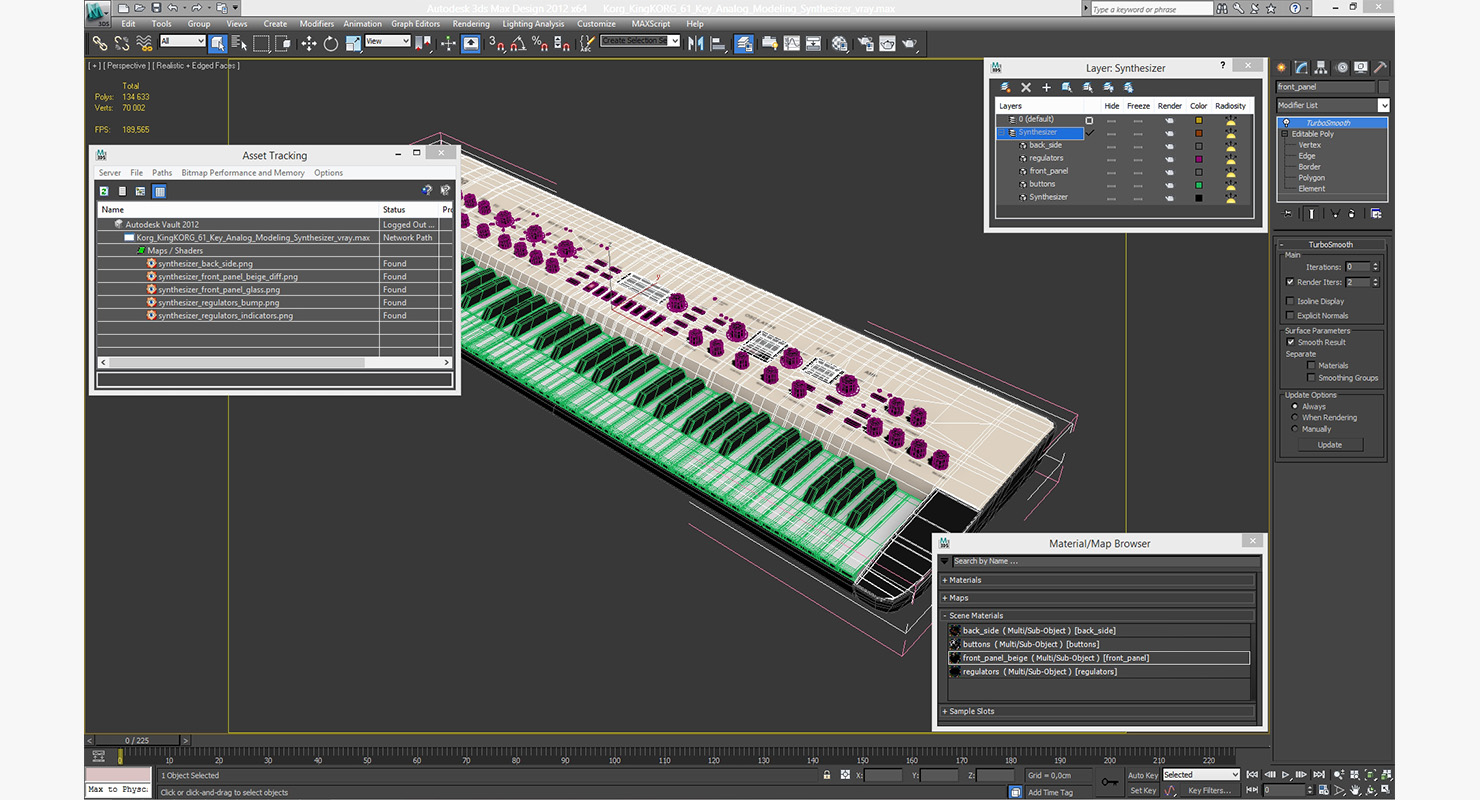
Task: Pick the Select and Scale tool
Action: click(353, 43)
